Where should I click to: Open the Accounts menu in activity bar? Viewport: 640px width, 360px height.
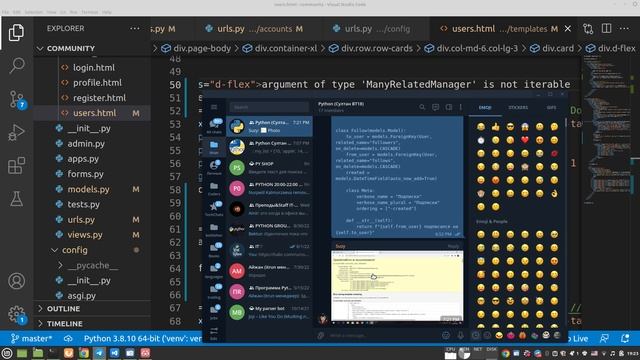tap(16, 281)
